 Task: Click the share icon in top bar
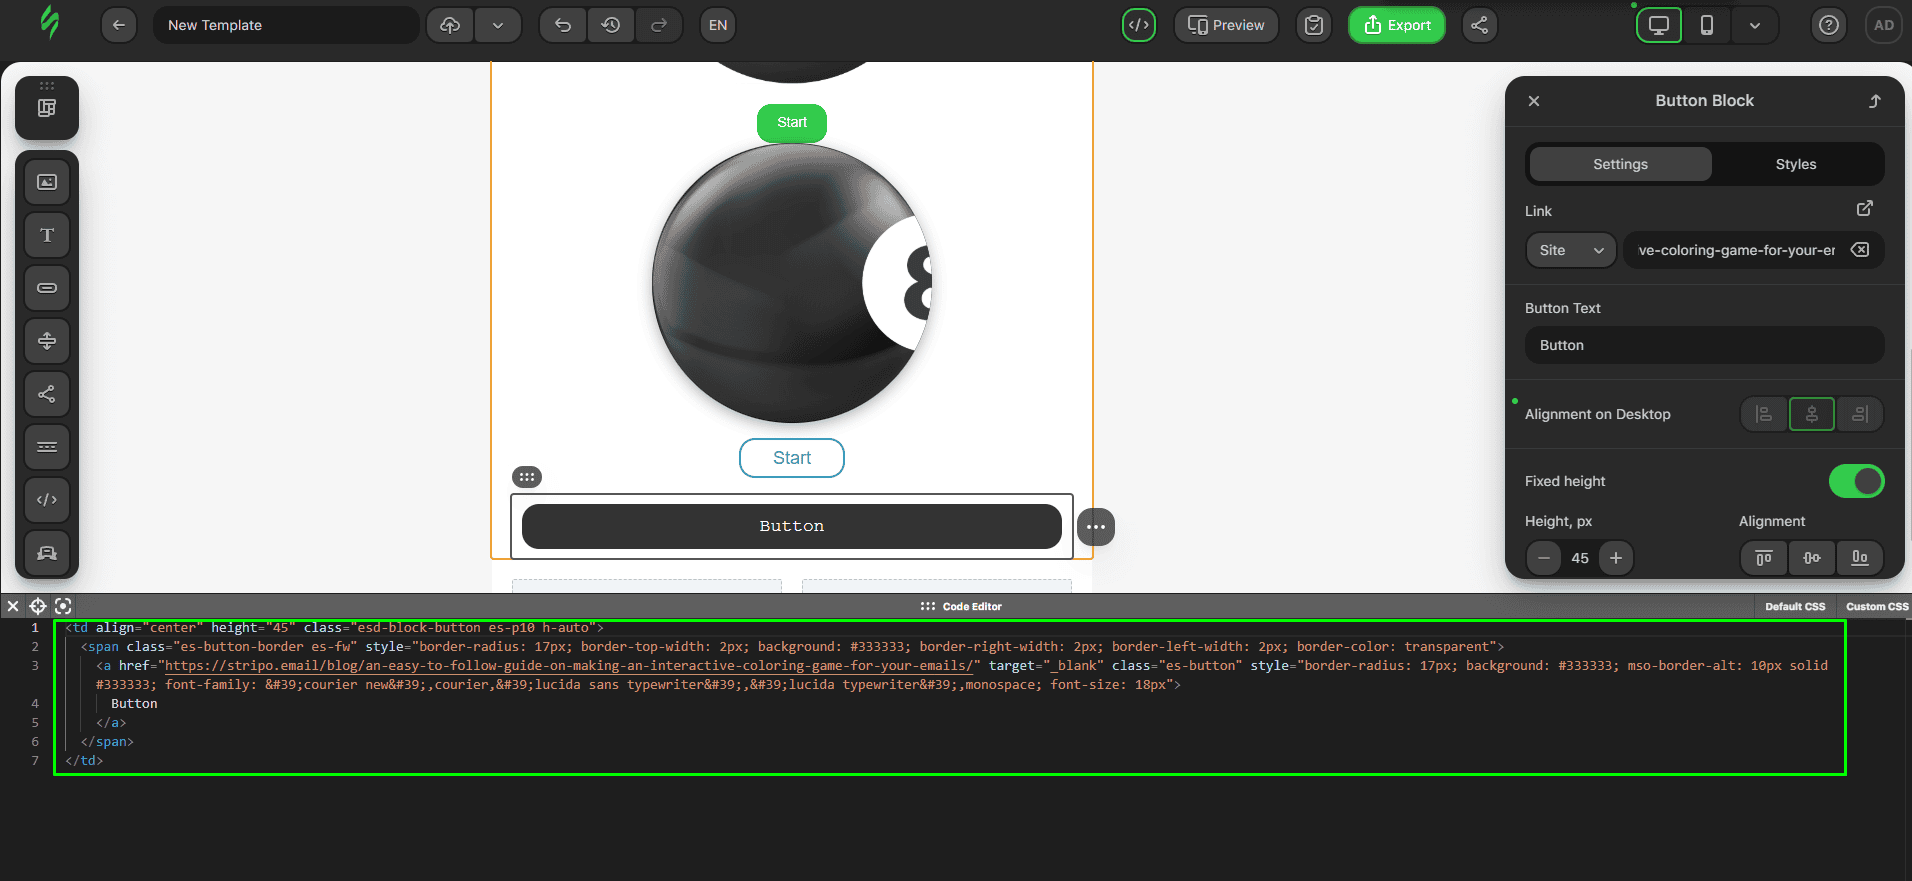click(1479, 25)
